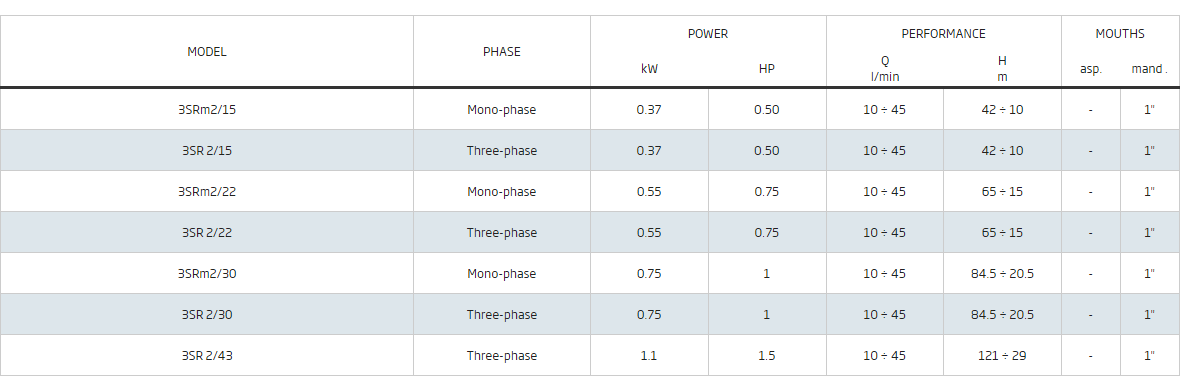Image resolution: width=1186 pixels, height=386 pixels.
Task: Click the 1.1 kW value cell
Action: tap(649, 355)
